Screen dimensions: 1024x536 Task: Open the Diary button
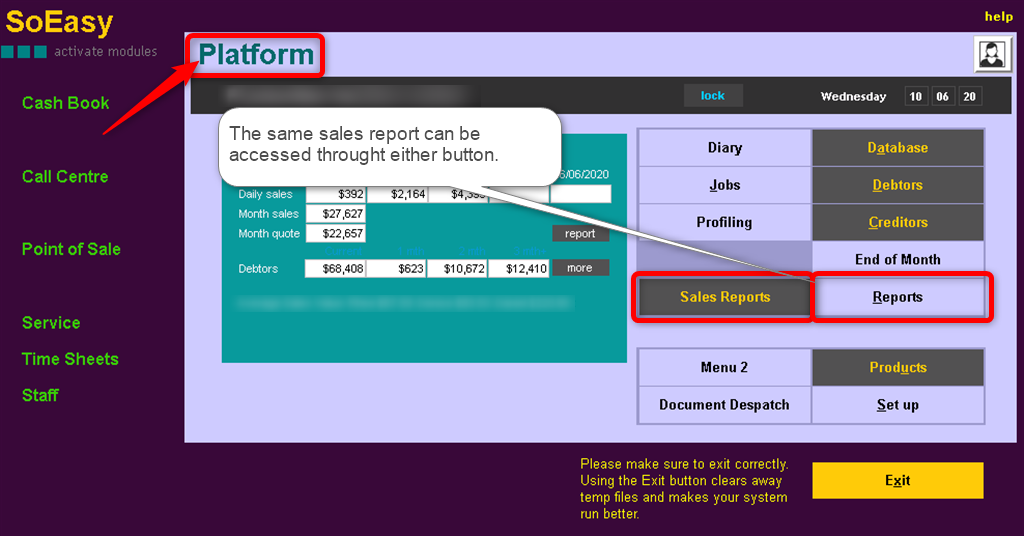724,148
